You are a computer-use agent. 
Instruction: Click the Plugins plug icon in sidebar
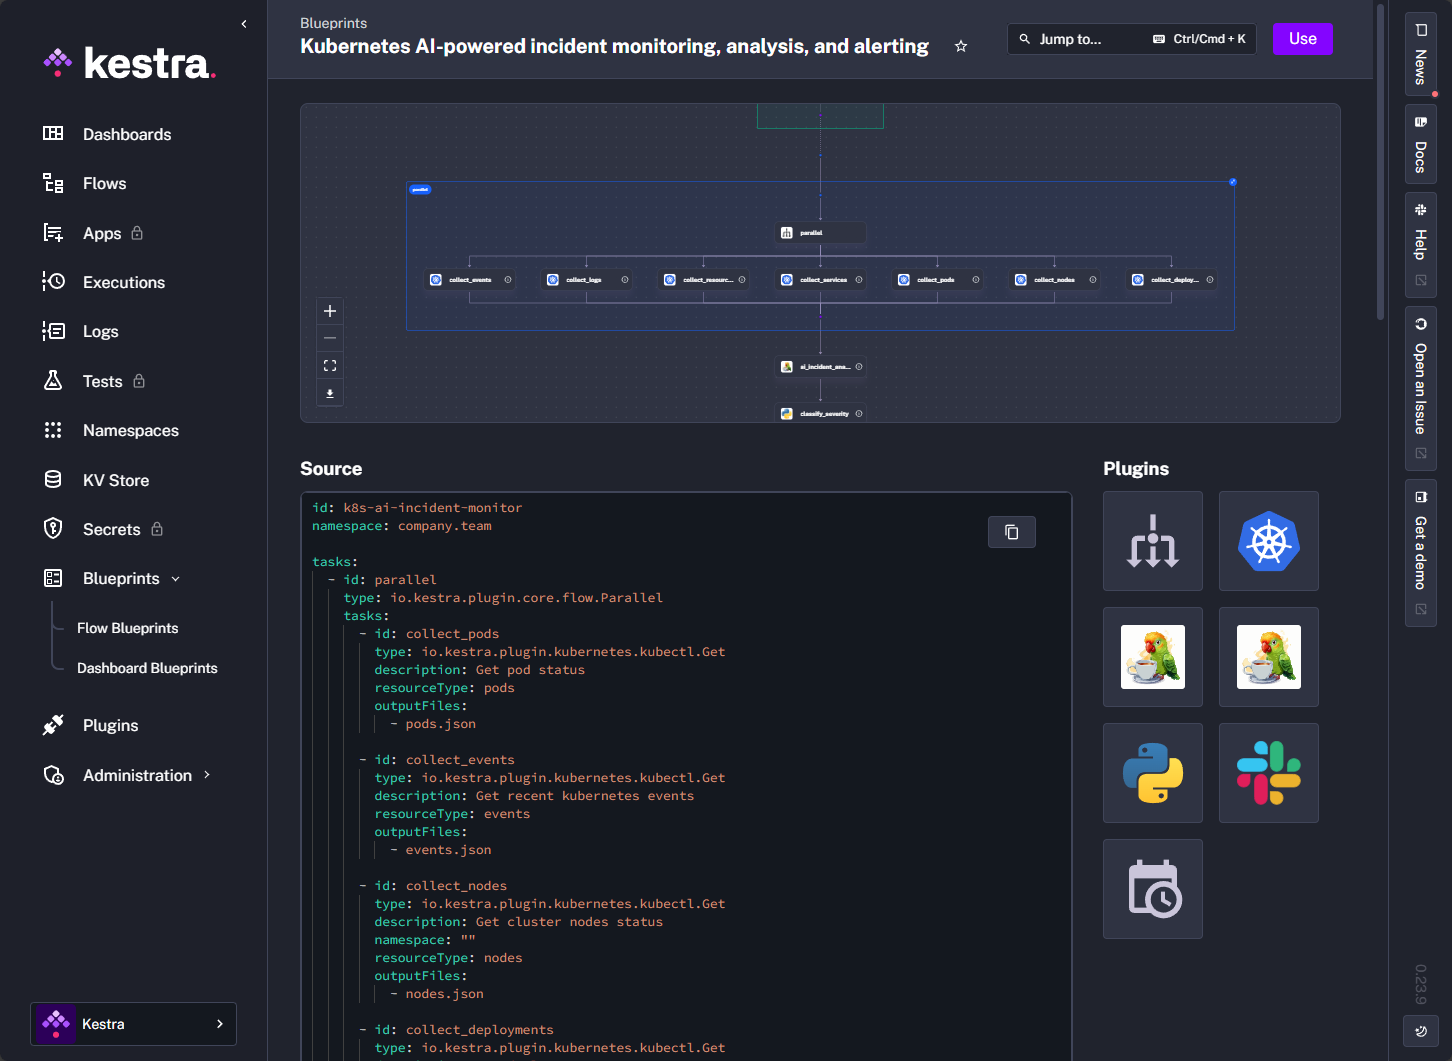coord(53,725)
